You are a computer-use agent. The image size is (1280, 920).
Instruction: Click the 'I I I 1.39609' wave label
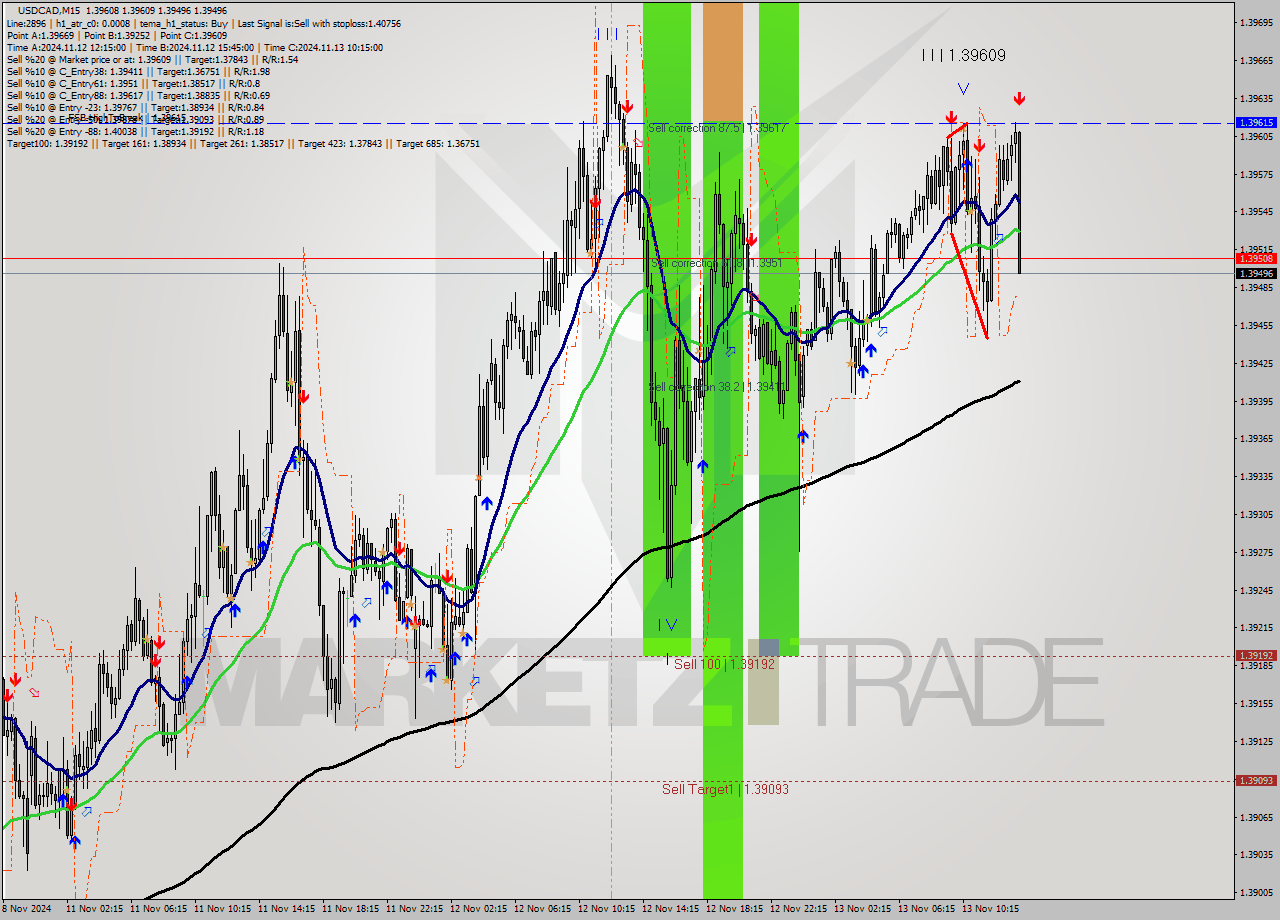[964, 56]
